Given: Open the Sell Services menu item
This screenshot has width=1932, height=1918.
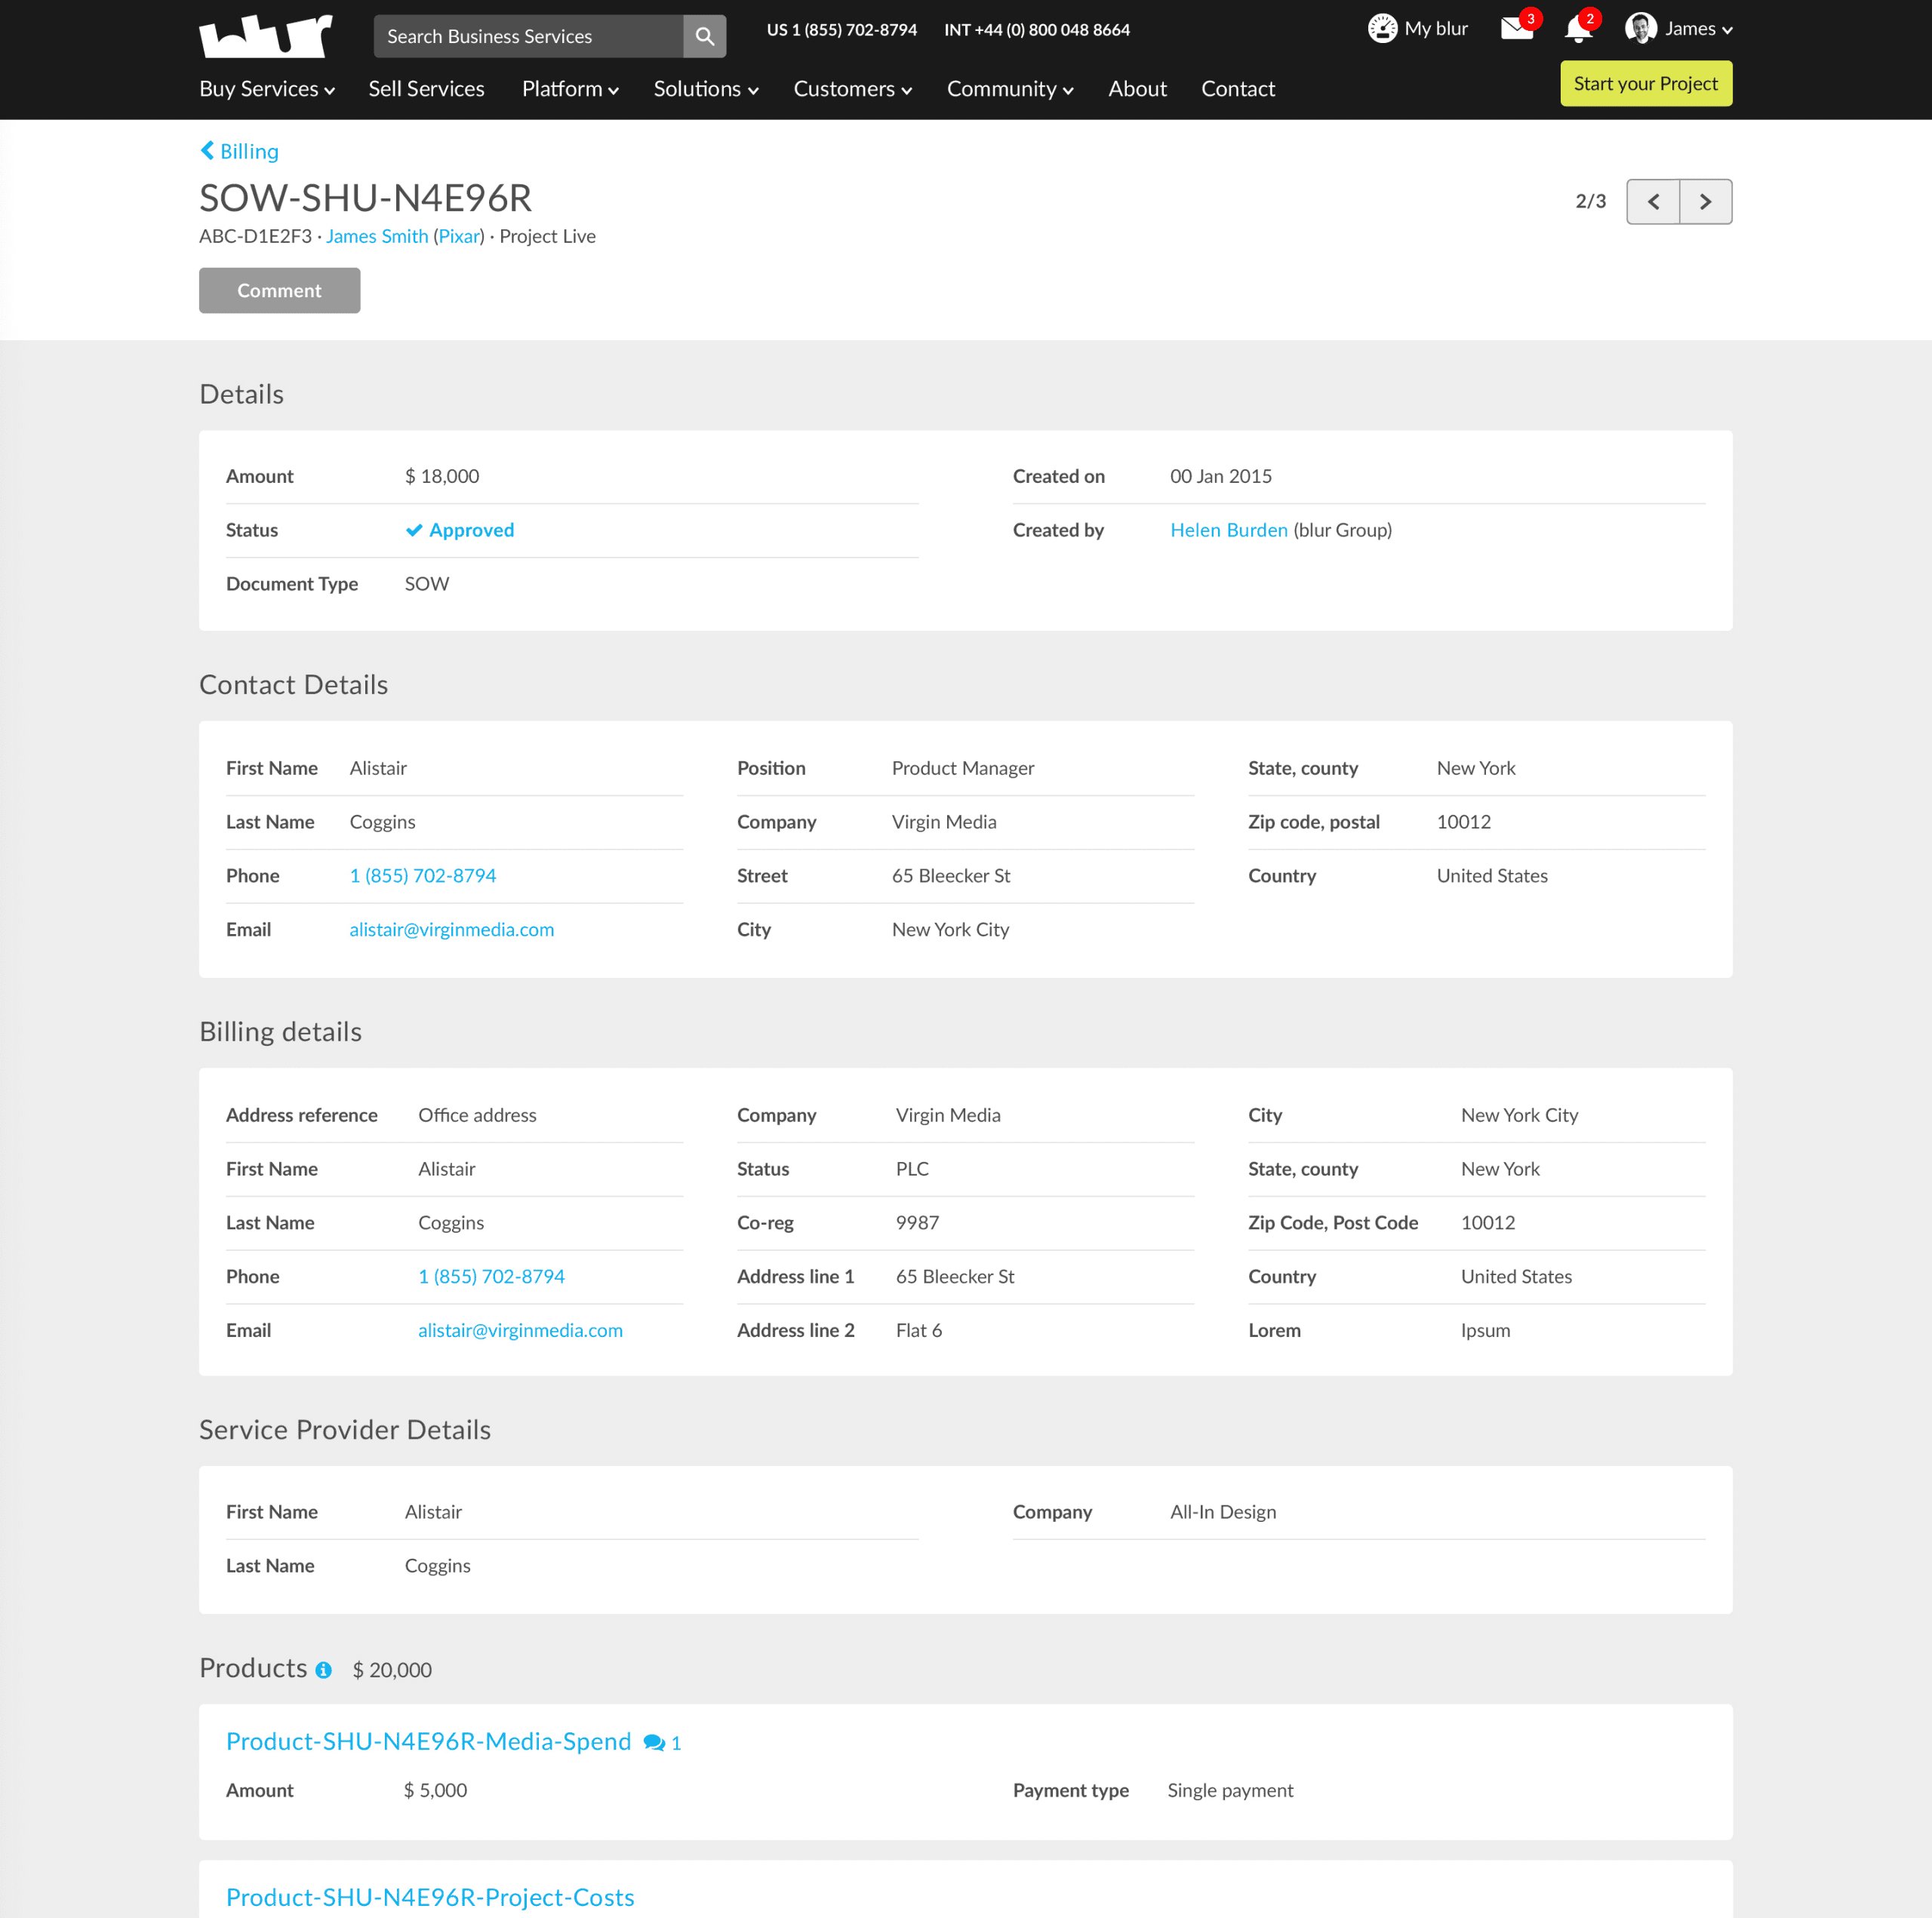Looking at the screenshot, I should pos(426,89).
